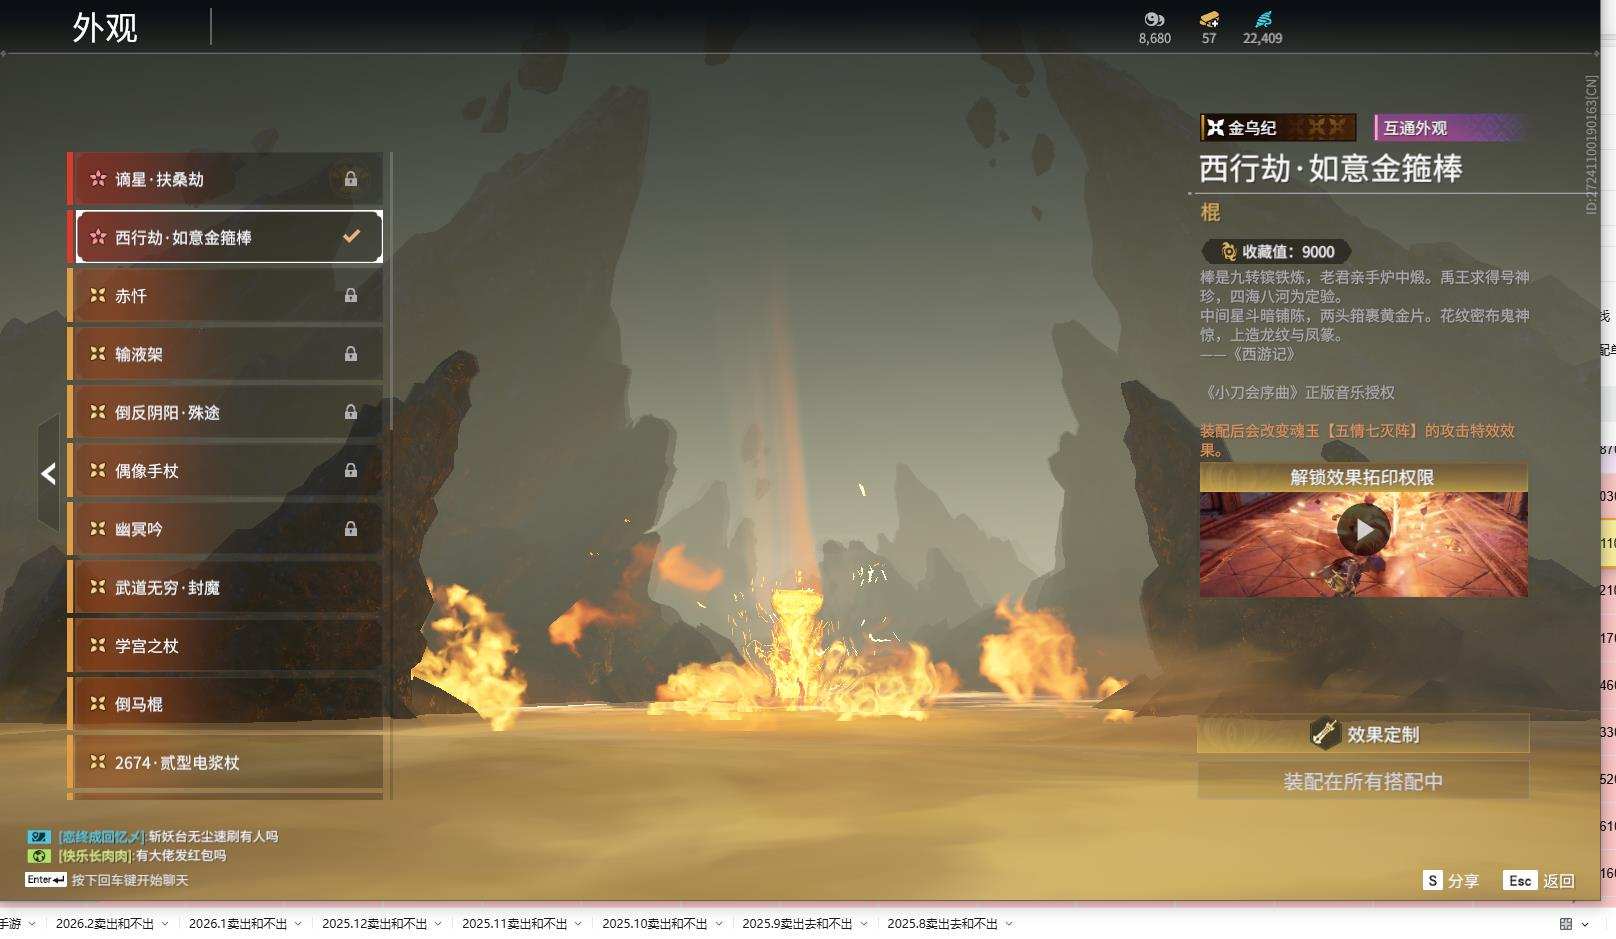The height and width of the screenshot is (939, 1616).
Task: Click the lock icon on 输液架
Action: (351, 354)
